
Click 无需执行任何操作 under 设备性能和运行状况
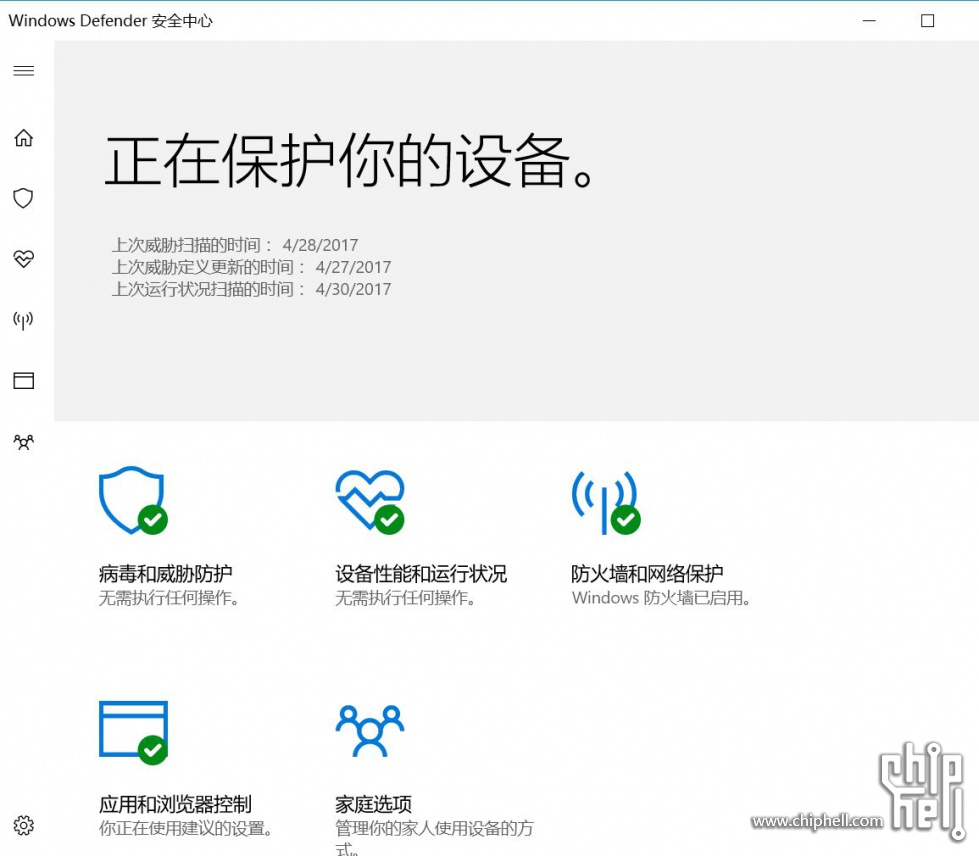pos(405,598)
